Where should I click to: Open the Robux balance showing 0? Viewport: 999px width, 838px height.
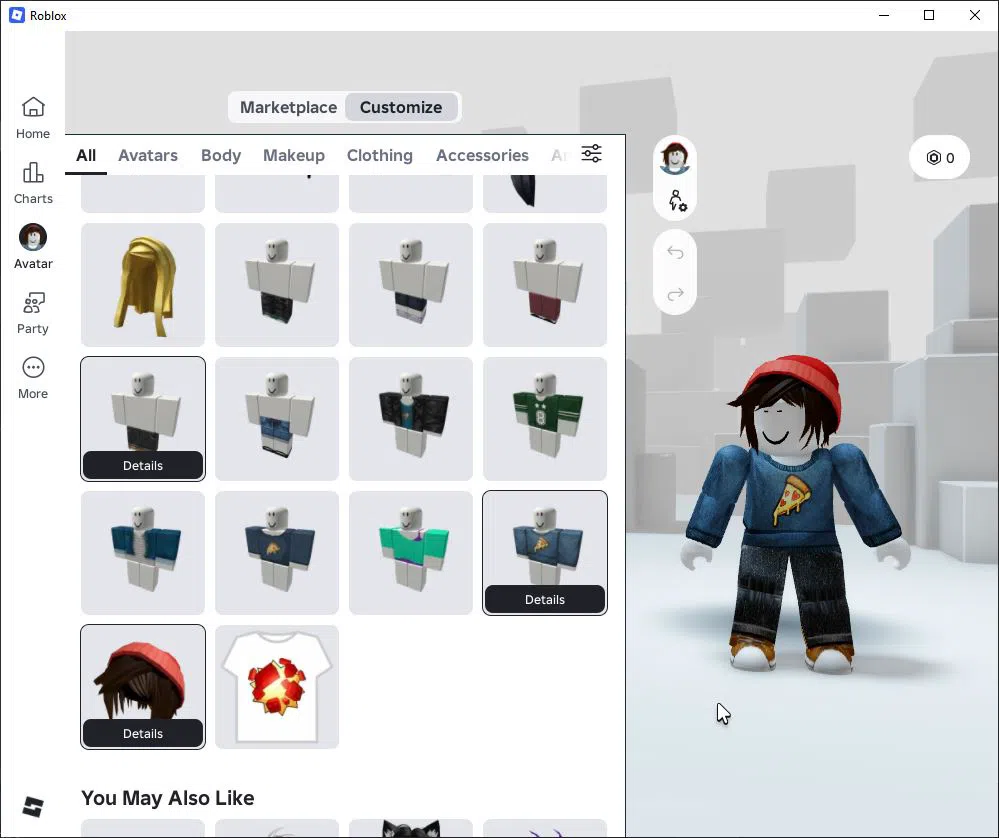click(x=940, y=157)
